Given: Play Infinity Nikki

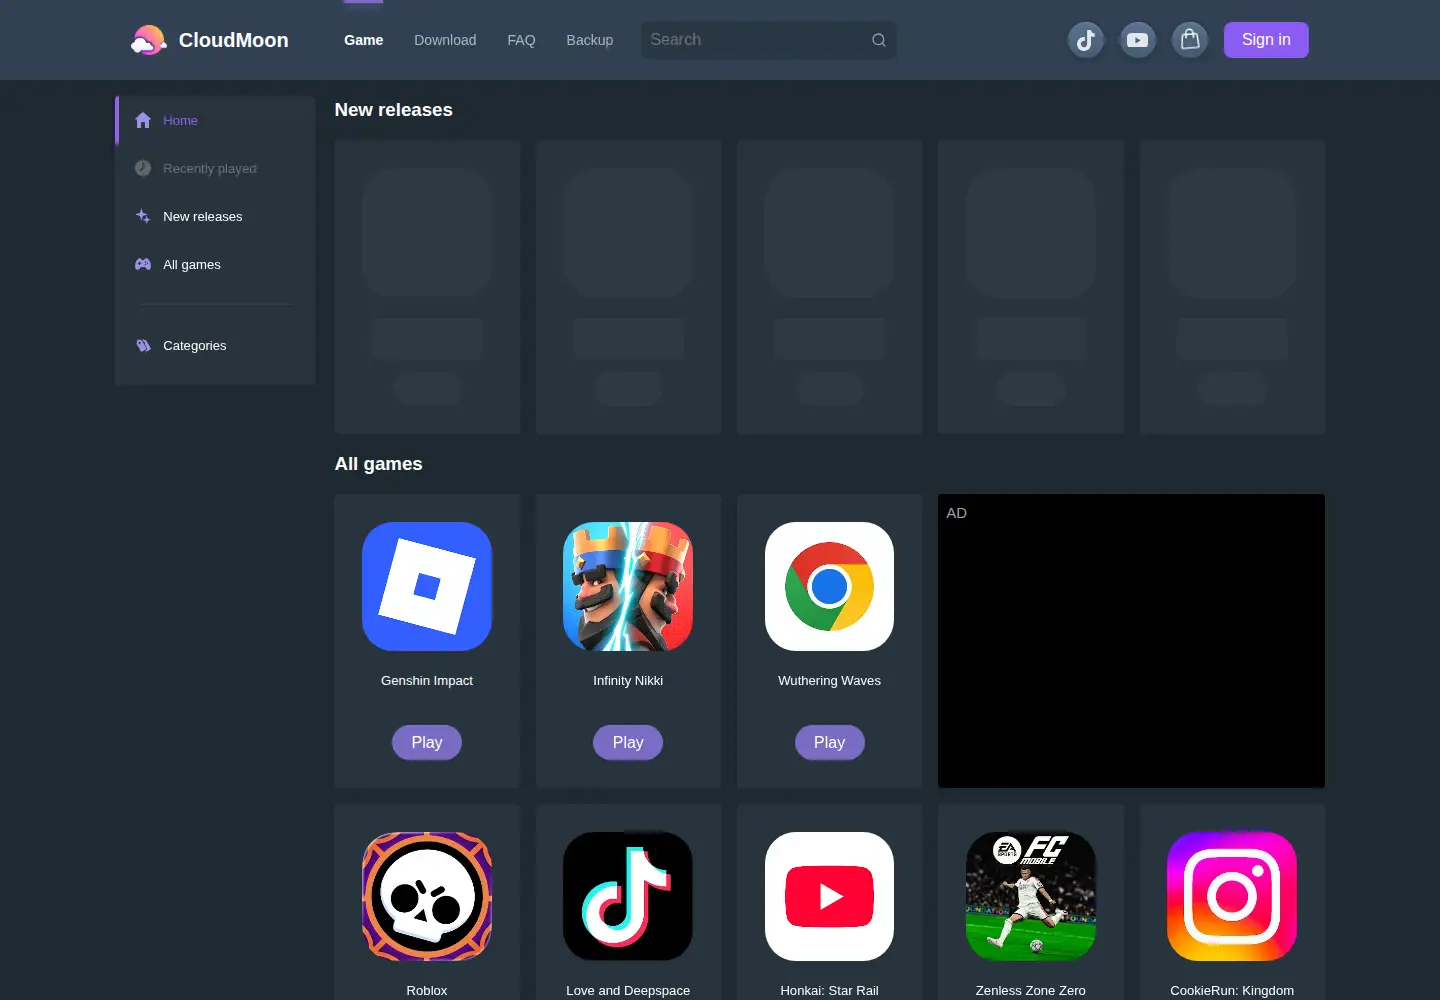Looking at the screenshot, I should [x=628, y=742].
